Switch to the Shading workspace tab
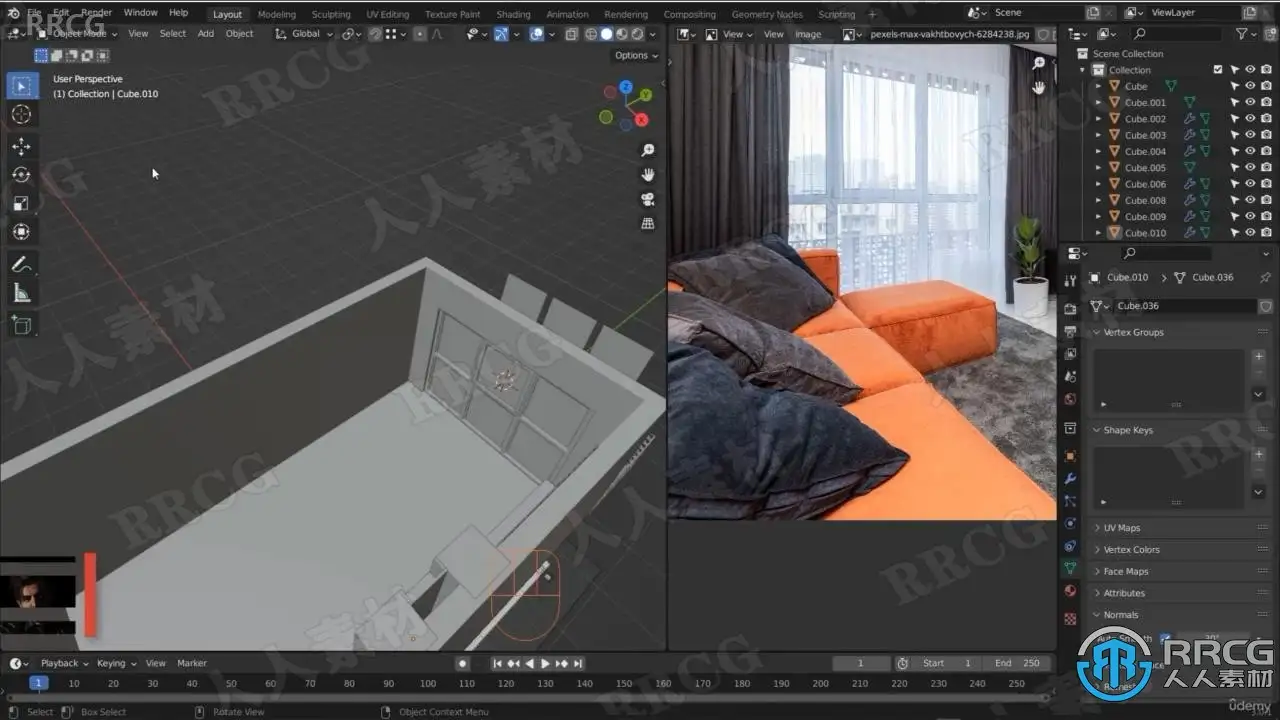Image resolution: width=1280 pixels, height=720 pixels. click(513, 14)
